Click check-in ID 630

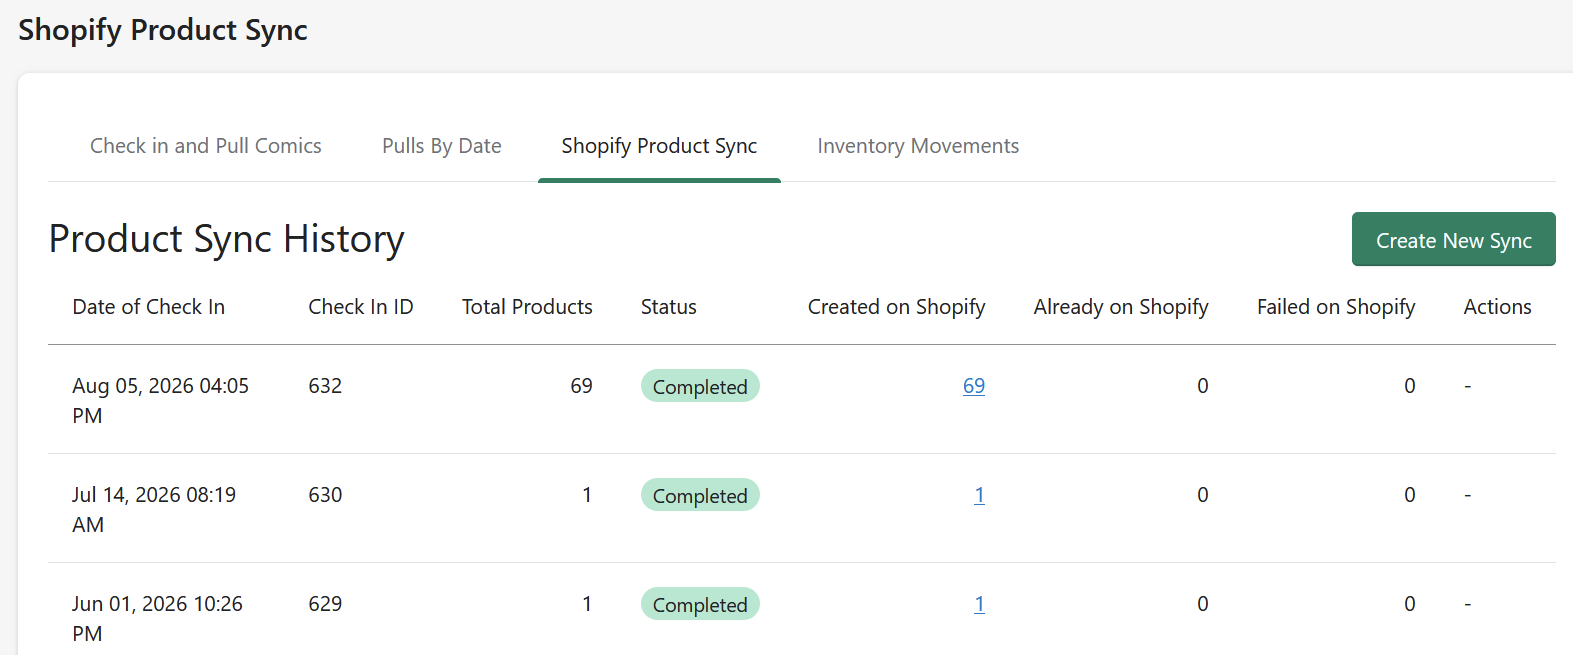[325, 495]
